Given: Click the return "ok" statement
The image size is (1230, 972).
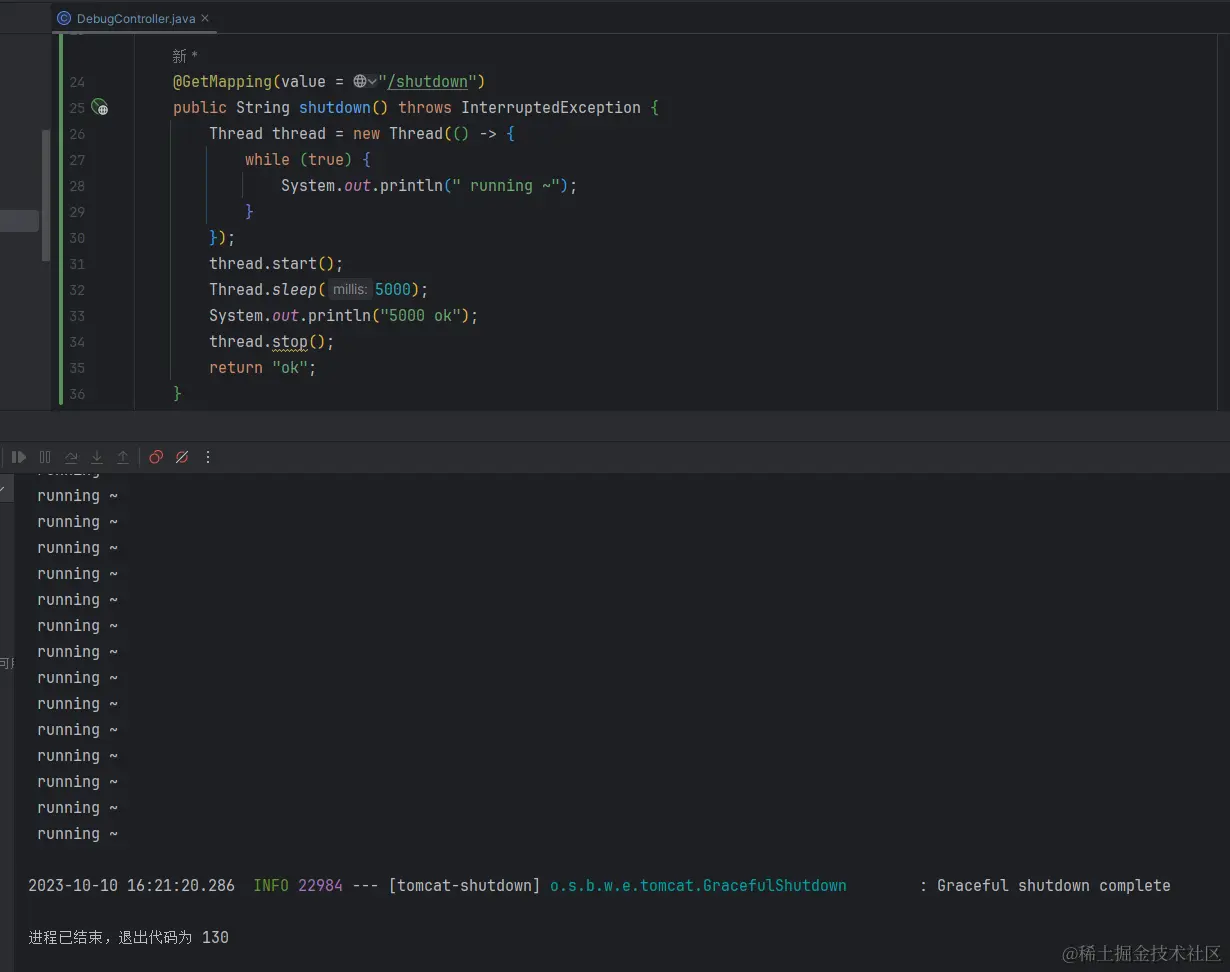Looking at the screenshot, I should click(x=263, y=368).
